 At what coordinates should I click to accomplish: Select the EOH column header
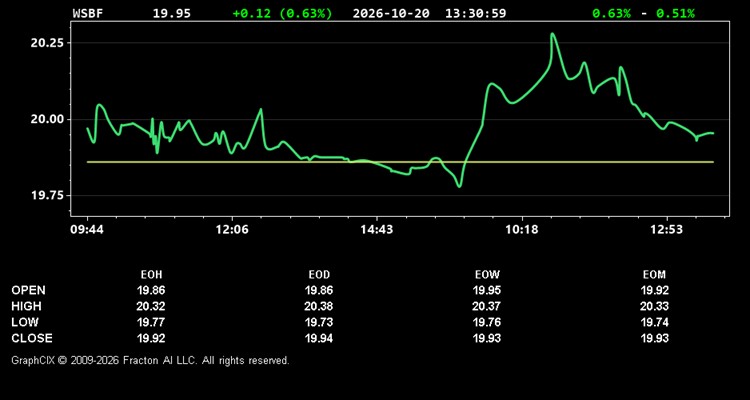click(x=151, y=275)
